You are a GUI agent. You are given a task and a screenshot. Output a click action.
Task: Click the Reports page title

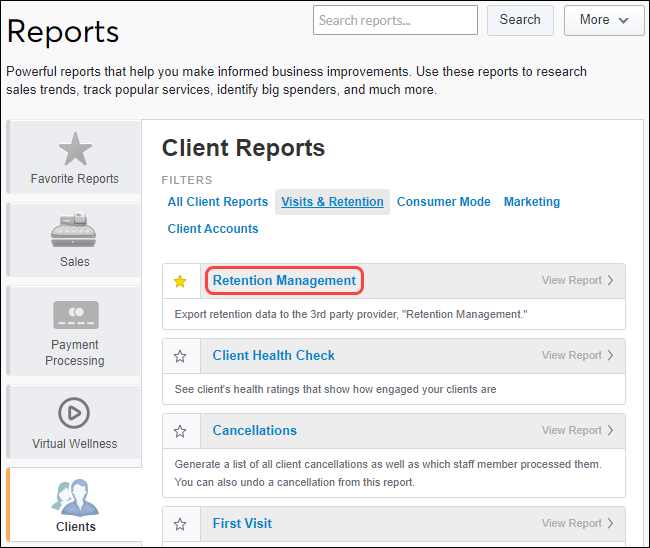click(x=63, y=32)
